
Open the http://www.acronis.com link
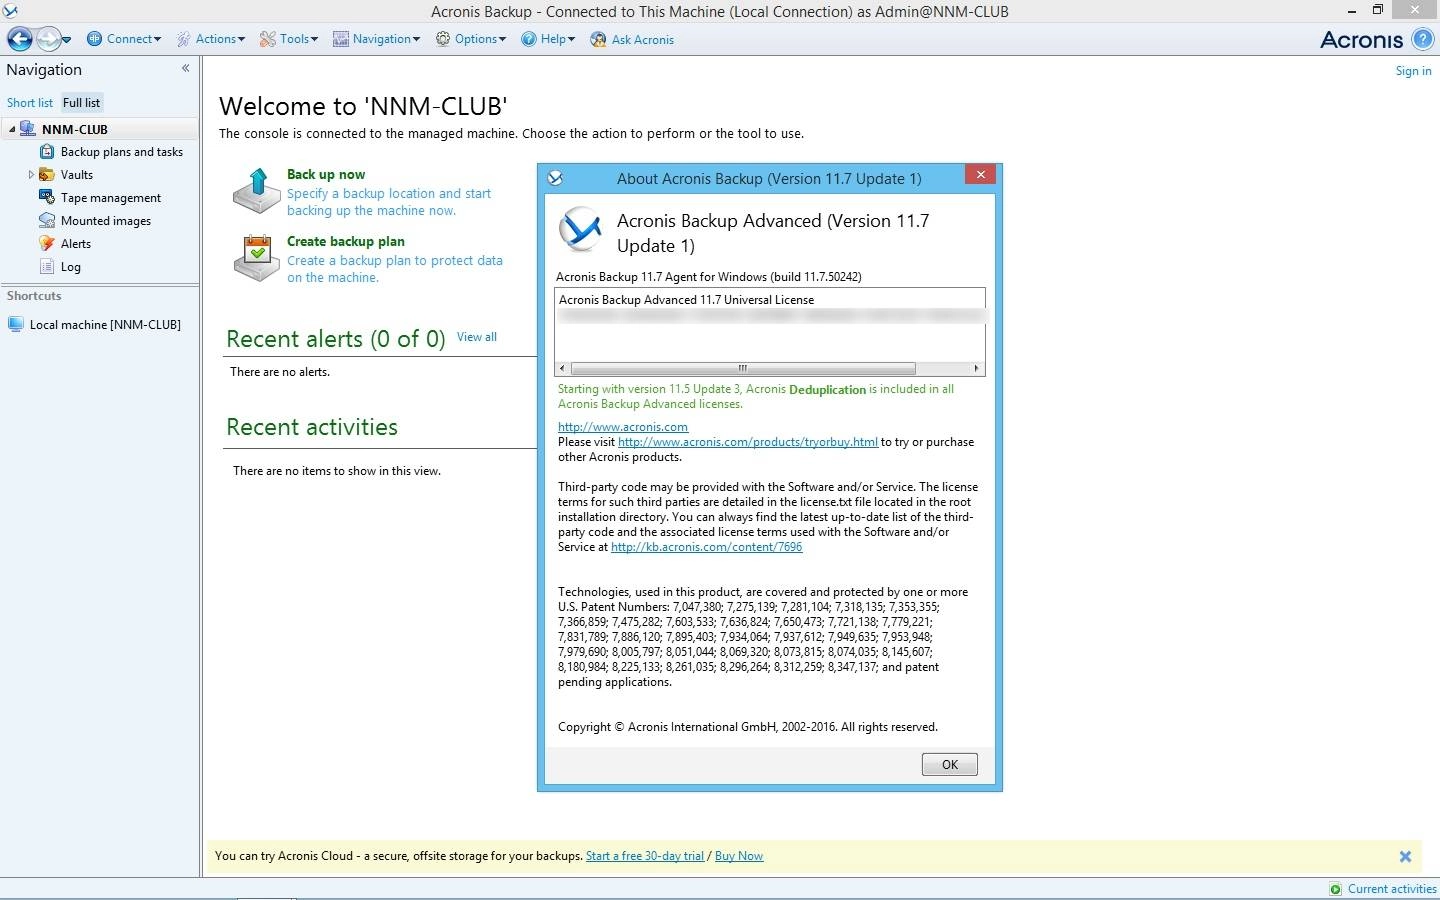coord(623,427)
